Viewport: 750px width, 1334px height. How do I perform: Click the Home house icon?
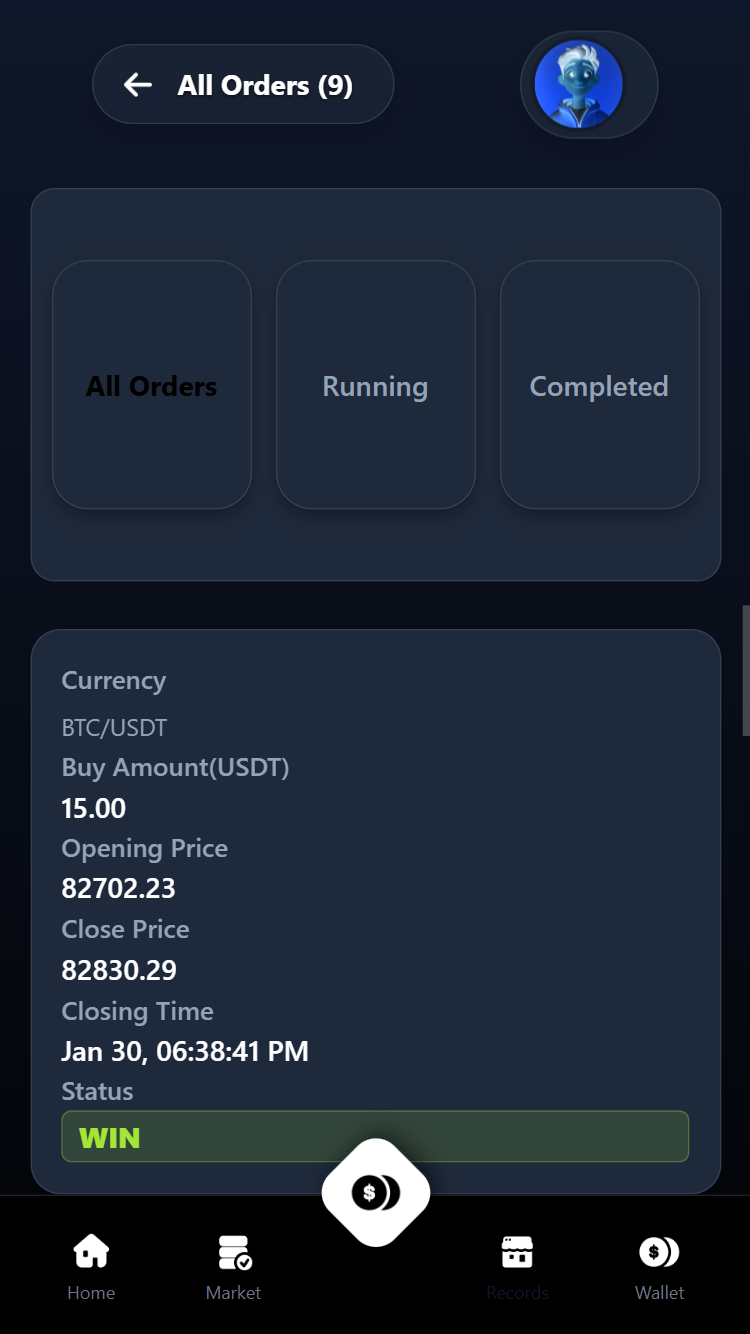click(x=91, y=1252)
